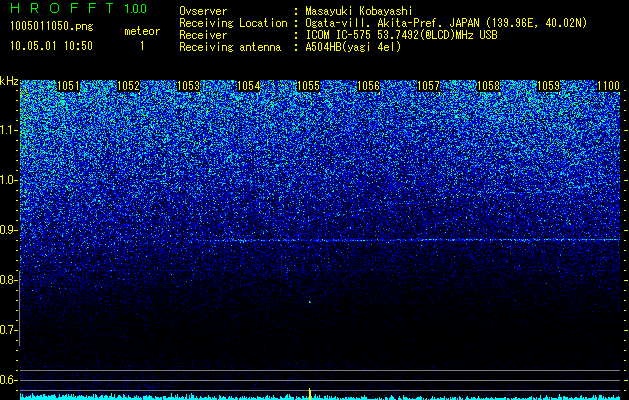Click the Ogata-vill. Akita-Pref. JAPAN location text

click(x=446, y=23)
